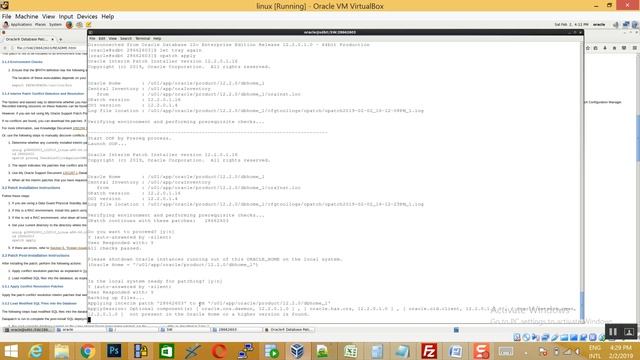Viewport: 640px width, 360px height.
Task: Open the VirtualBox File menu
Action: pos(7,16)
